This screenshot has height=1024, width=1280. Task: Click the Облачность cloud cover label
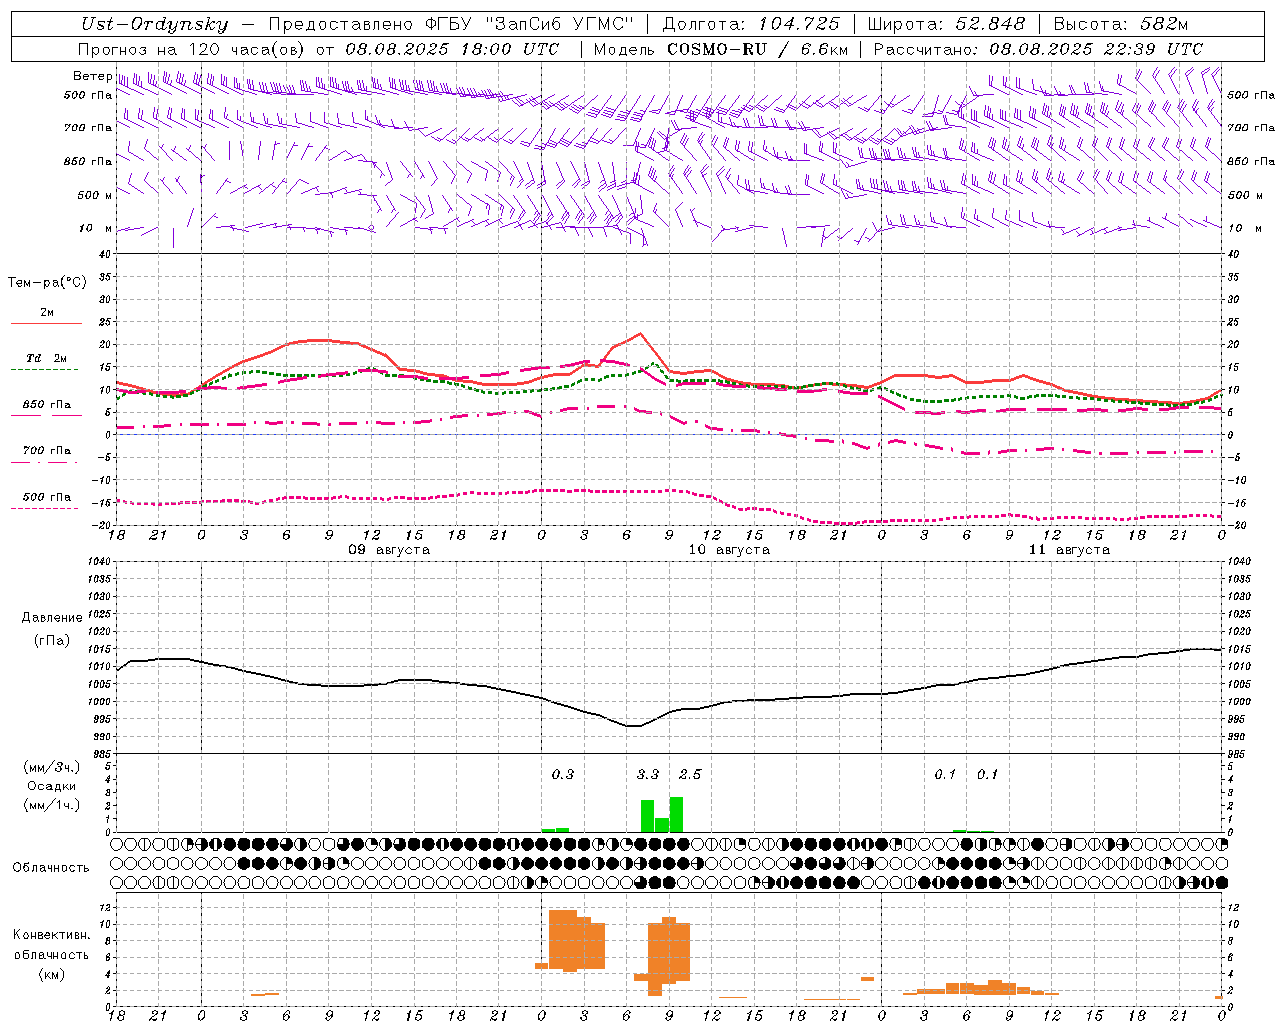tap(51, 868)
